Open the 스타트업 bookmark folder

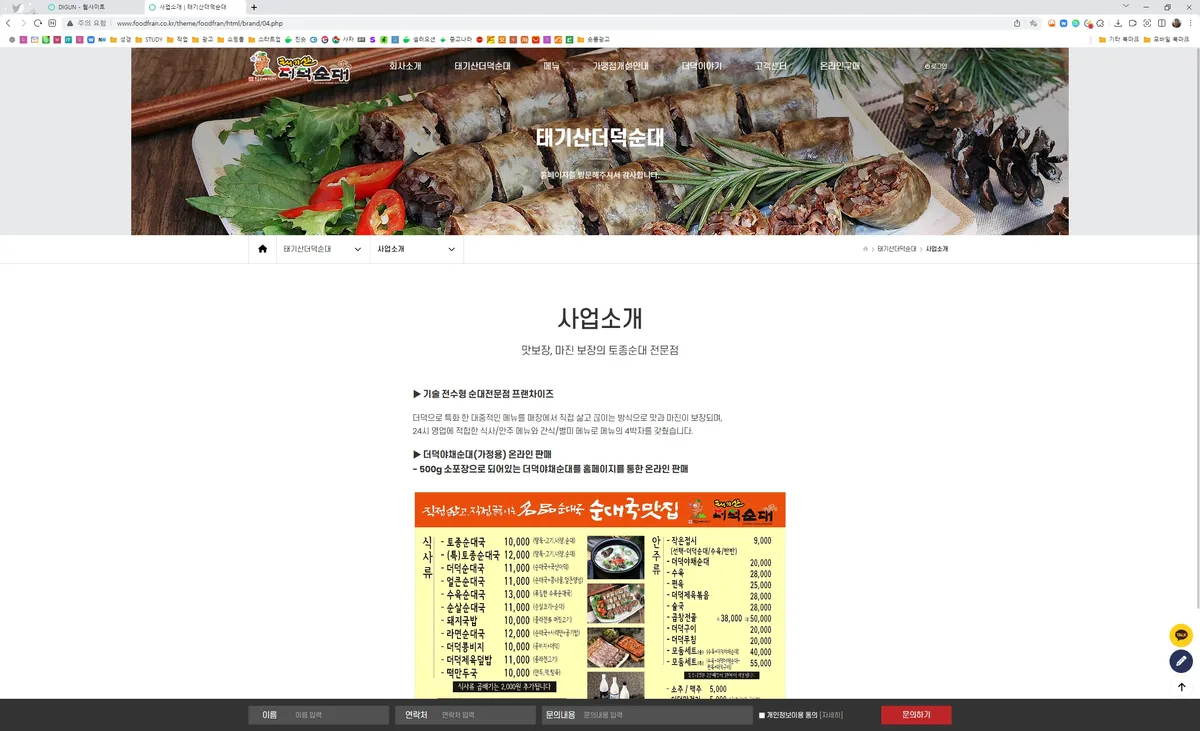pyautogui.click(x=265, y=39)
